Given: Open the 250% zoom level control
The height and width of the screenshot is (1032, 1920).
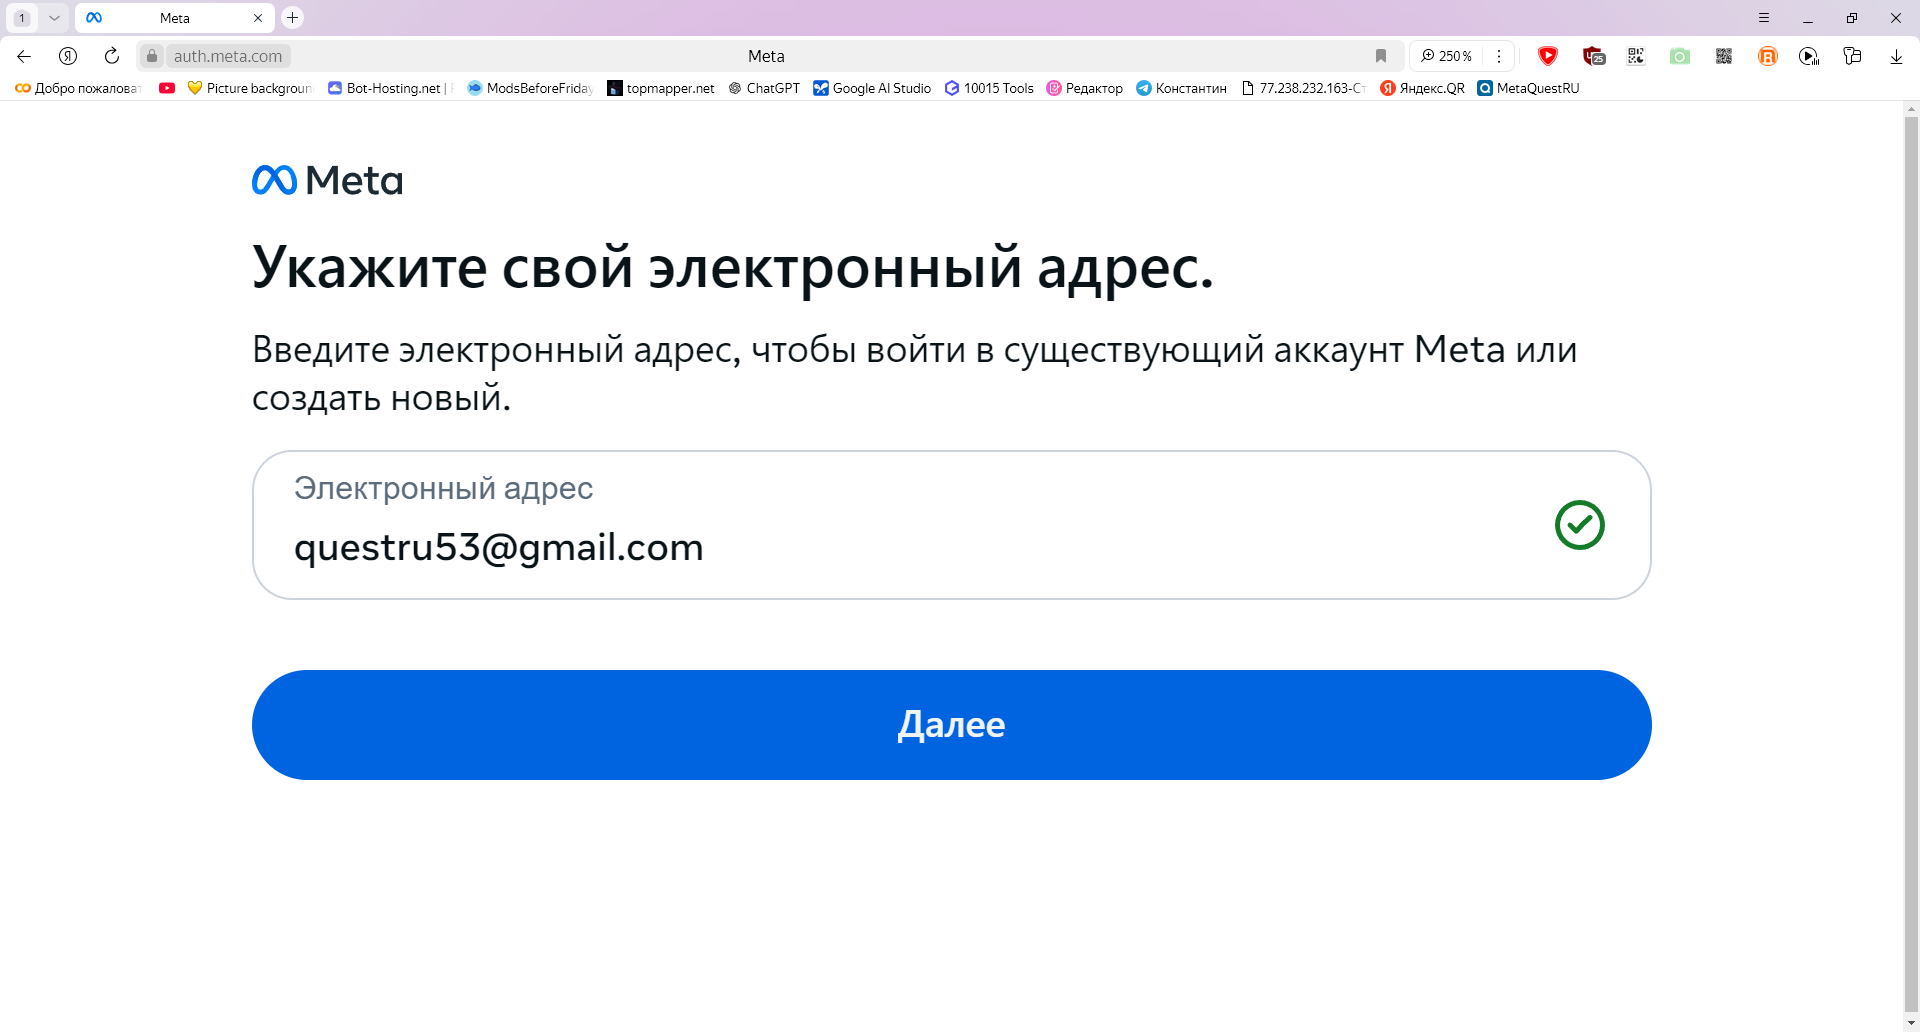Looking at the screenshot, I should point(1447,56).
